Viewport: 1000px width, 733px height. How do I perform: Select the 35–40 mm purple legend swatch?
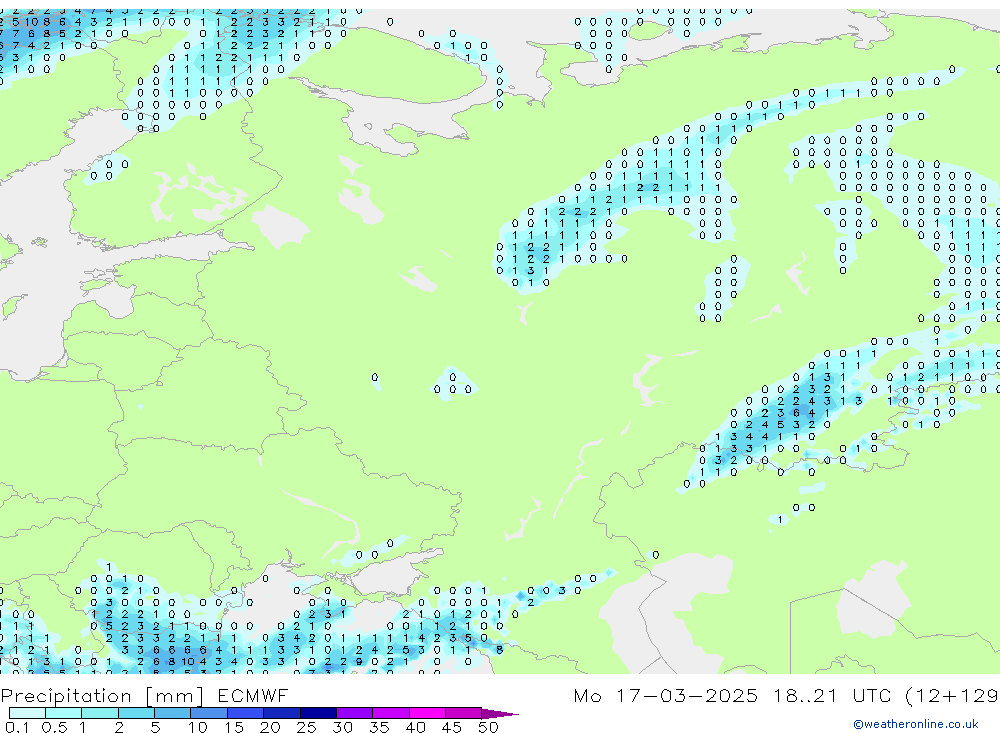coord(391,713)
